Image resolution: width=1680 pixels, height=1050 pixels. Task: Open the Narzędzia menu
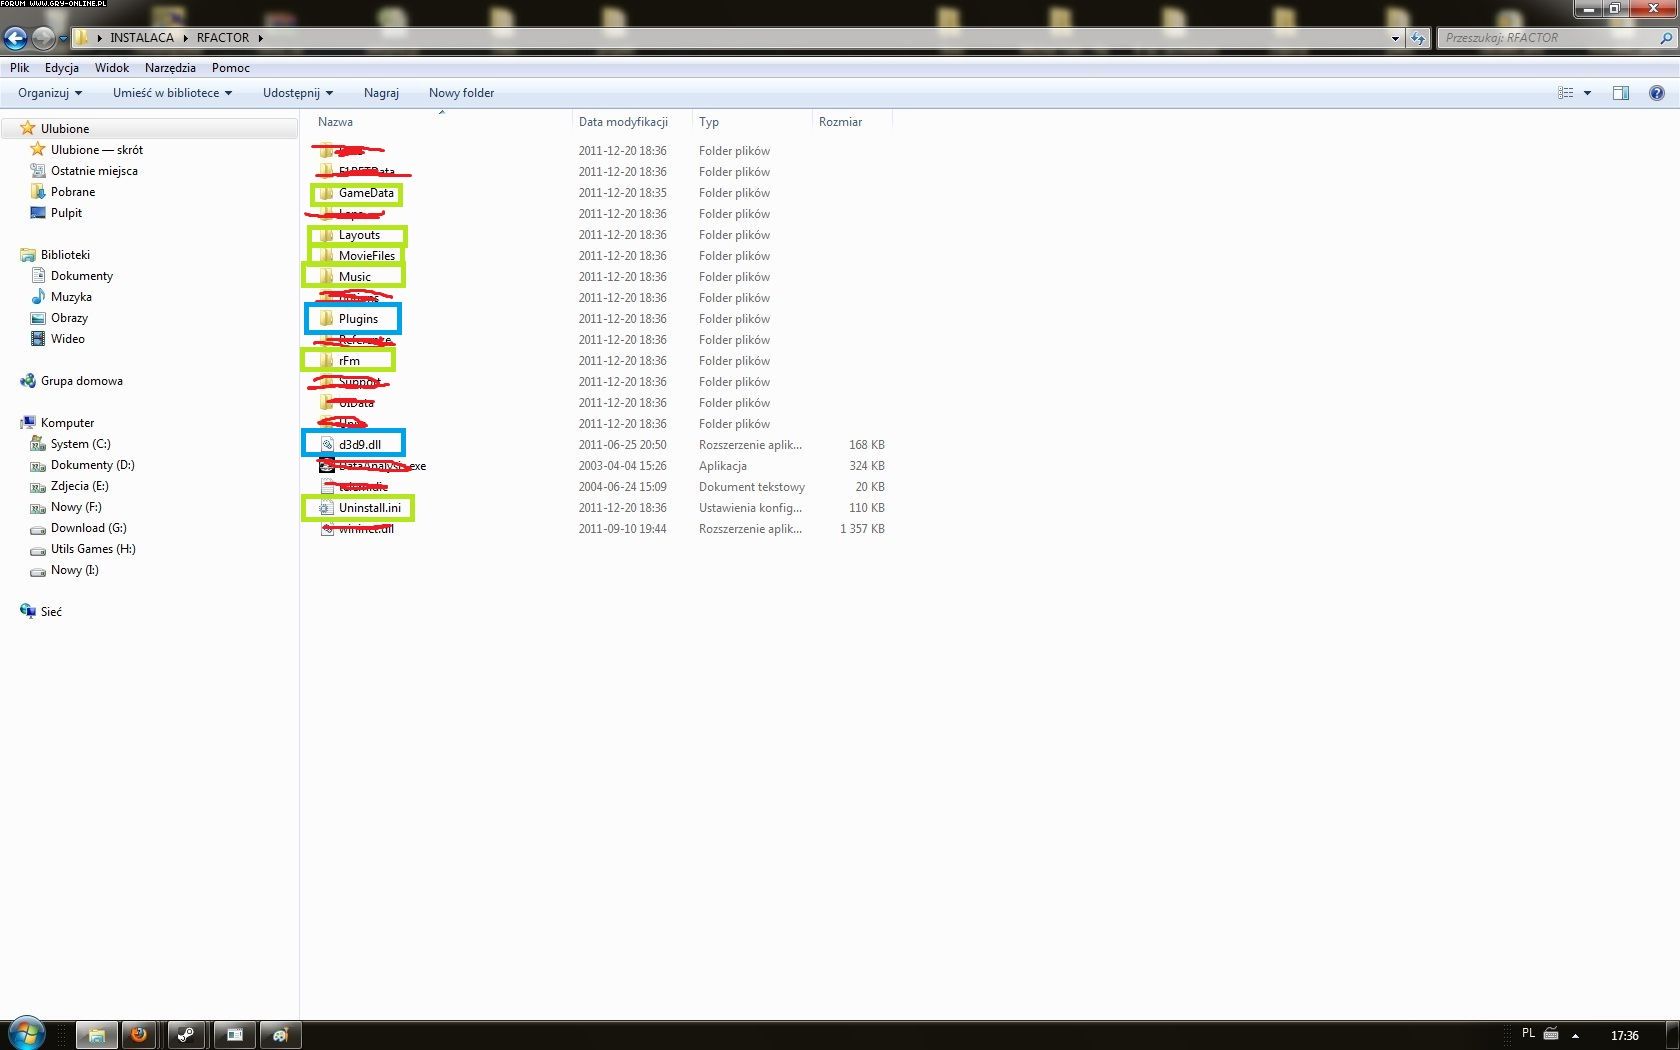click(x=170, y=68)
